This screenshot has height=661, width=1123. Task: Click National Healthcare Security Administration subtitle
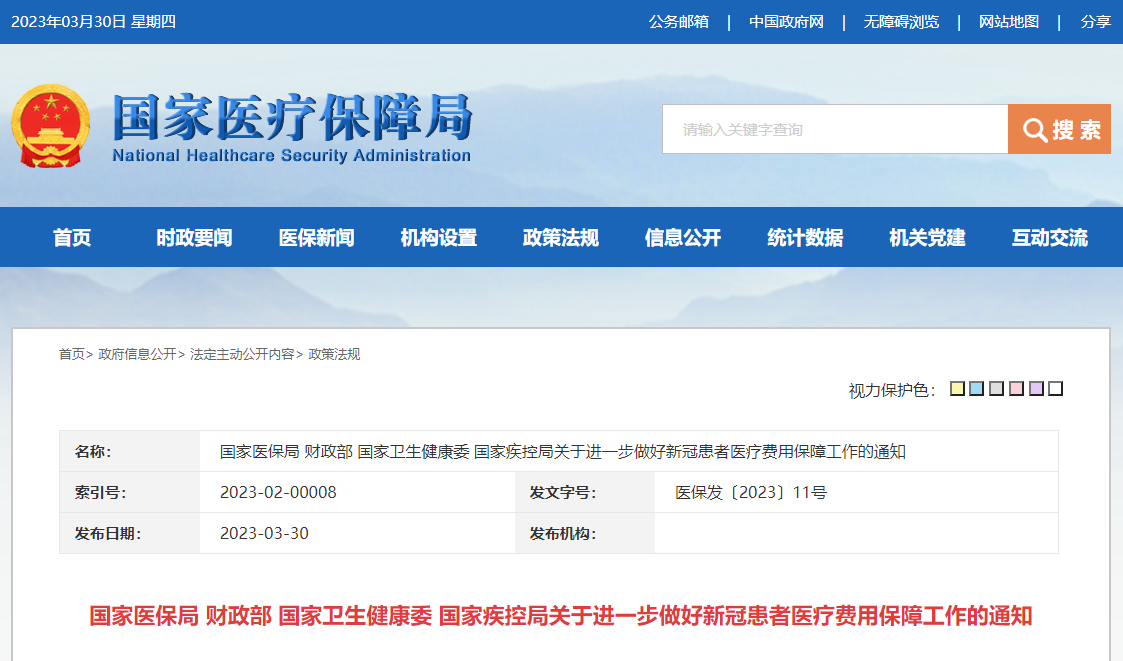click(x=291, y=155)
